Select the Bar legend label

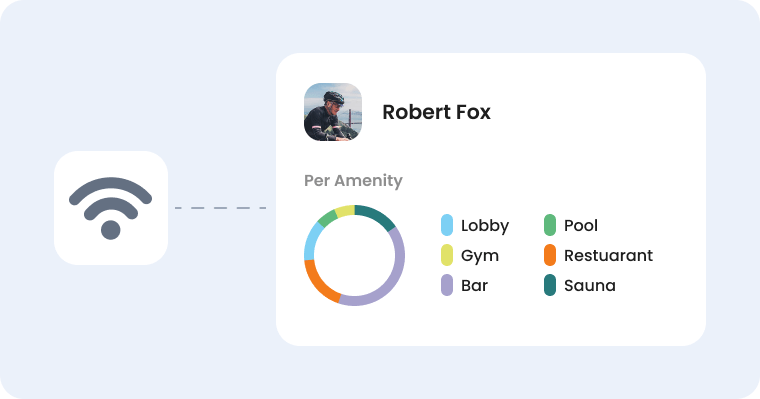[475, 286]
